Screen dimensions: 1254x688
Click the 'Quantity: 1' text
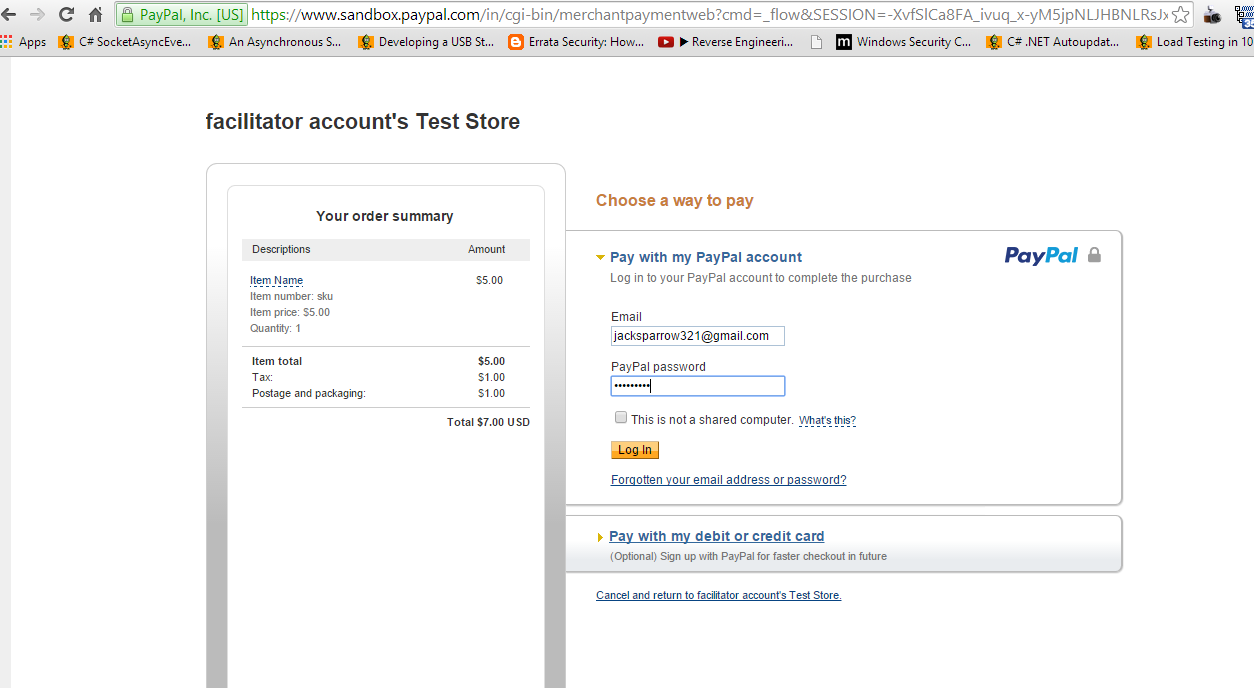[275, 328]
